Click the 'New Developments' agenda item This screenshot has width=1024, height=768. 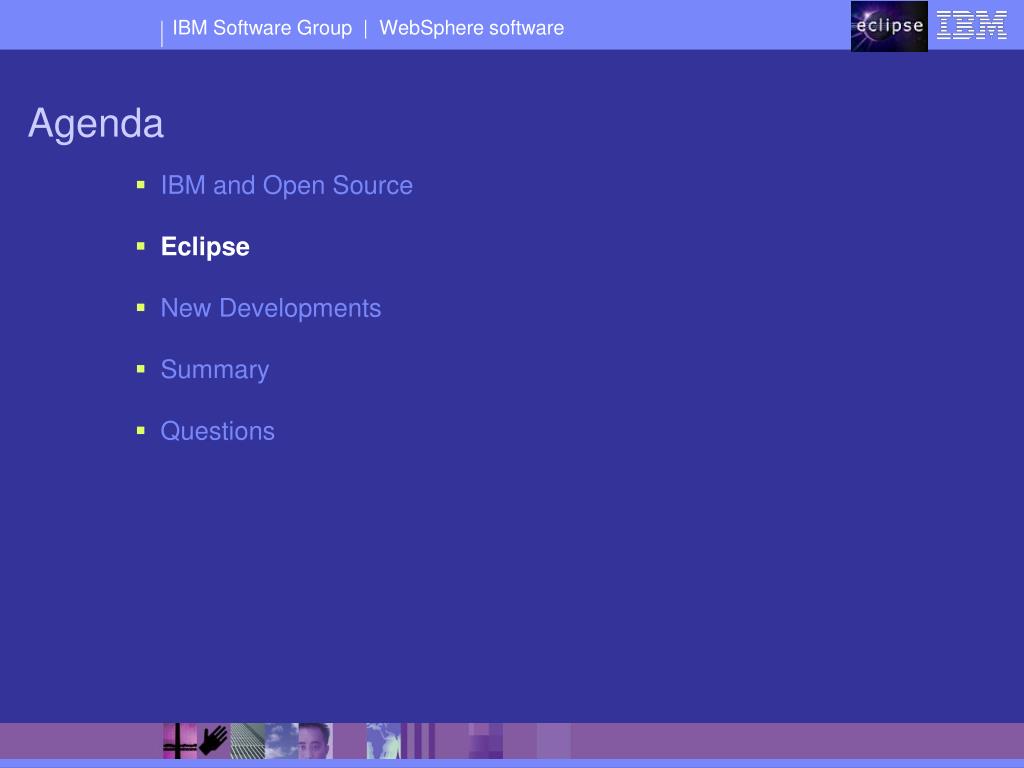[271, 308]
